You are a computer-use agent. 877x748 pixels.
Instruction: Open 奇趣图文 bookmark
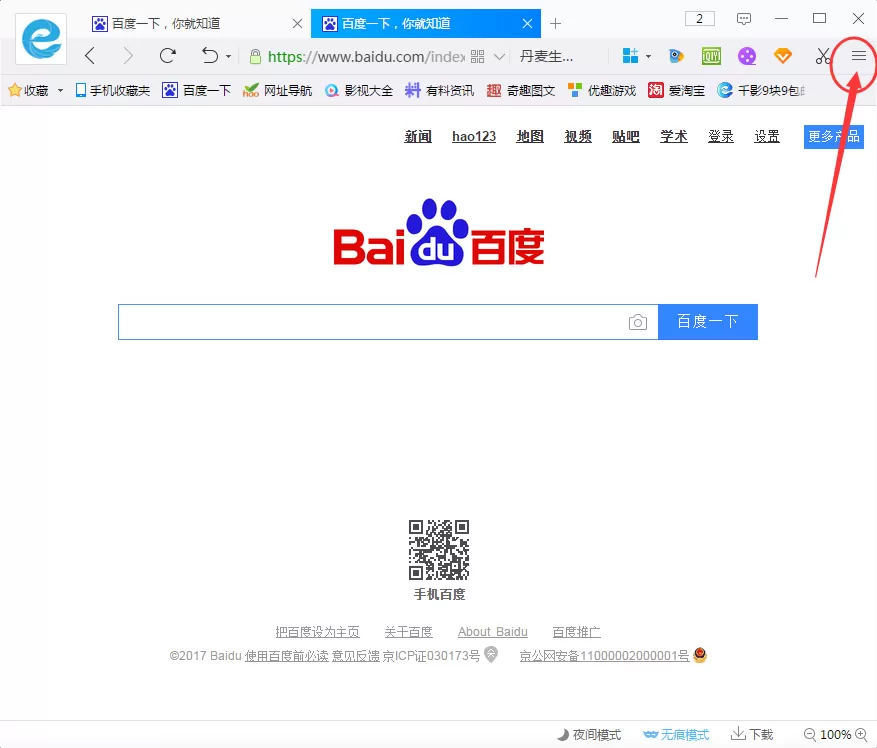coord(521,90)
